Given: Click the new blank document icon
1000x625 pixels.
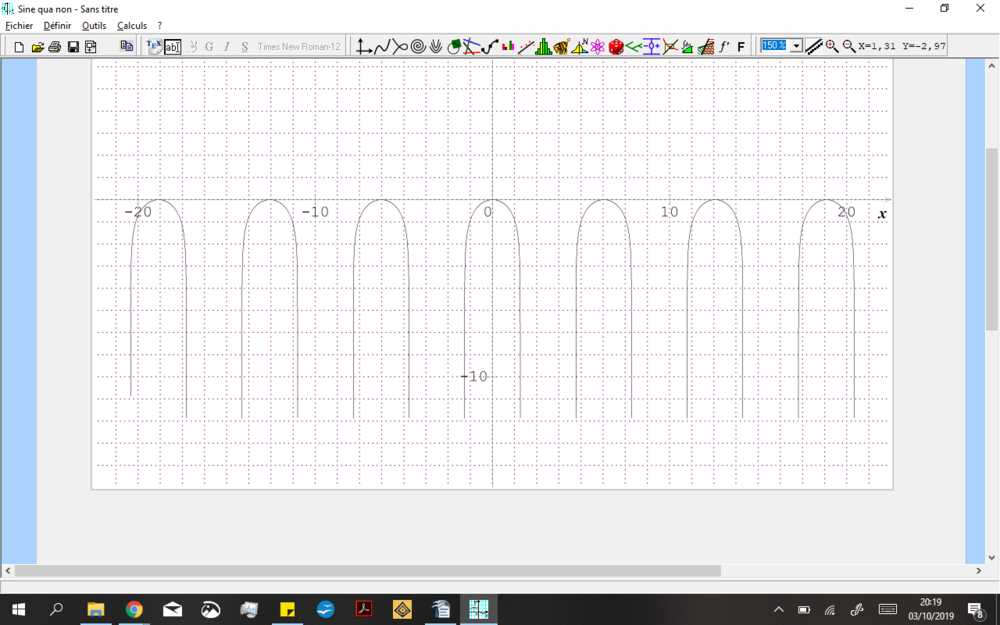Looking at the screenshot, I should 19,47.
